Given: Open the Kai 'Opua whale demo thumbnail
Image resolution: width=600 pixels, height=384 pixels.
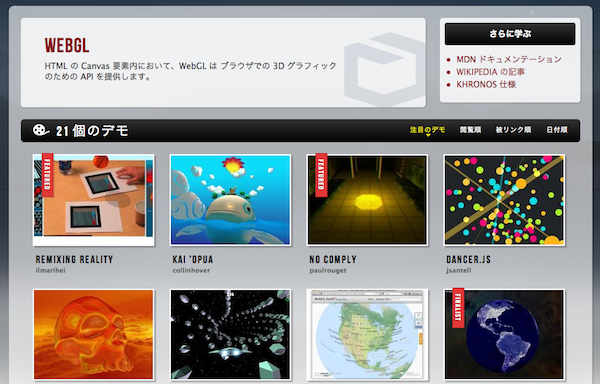Looking at the screenshot, I should coord(230,200).
